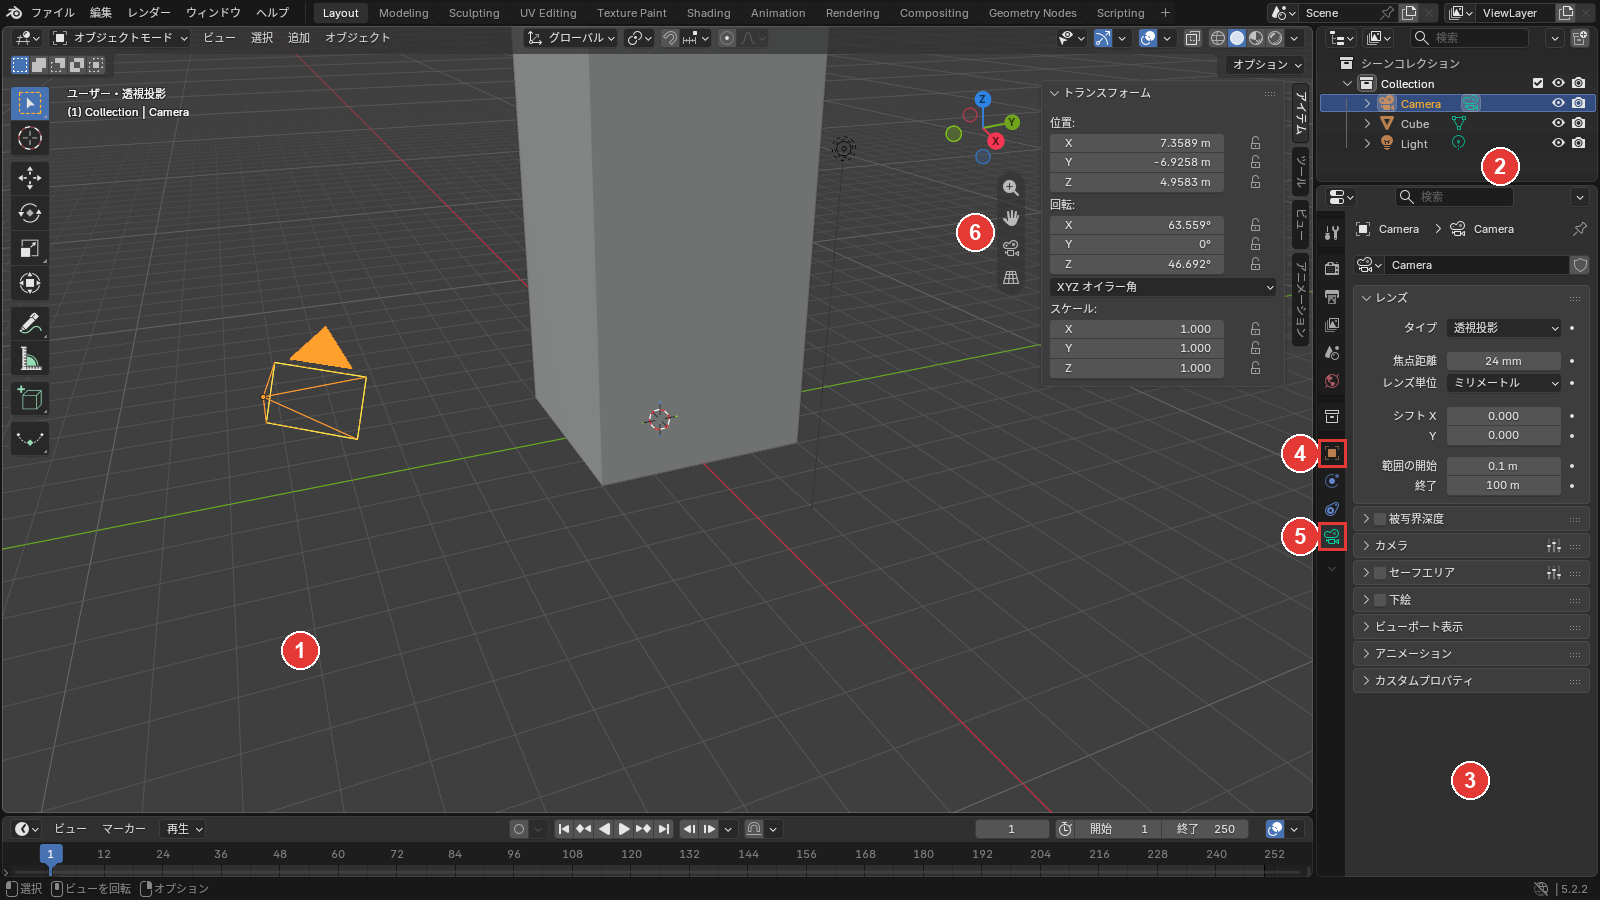Click the viewport pan hand icon
Viewport: 1600px width, 900px height.
pos(1011,218)
